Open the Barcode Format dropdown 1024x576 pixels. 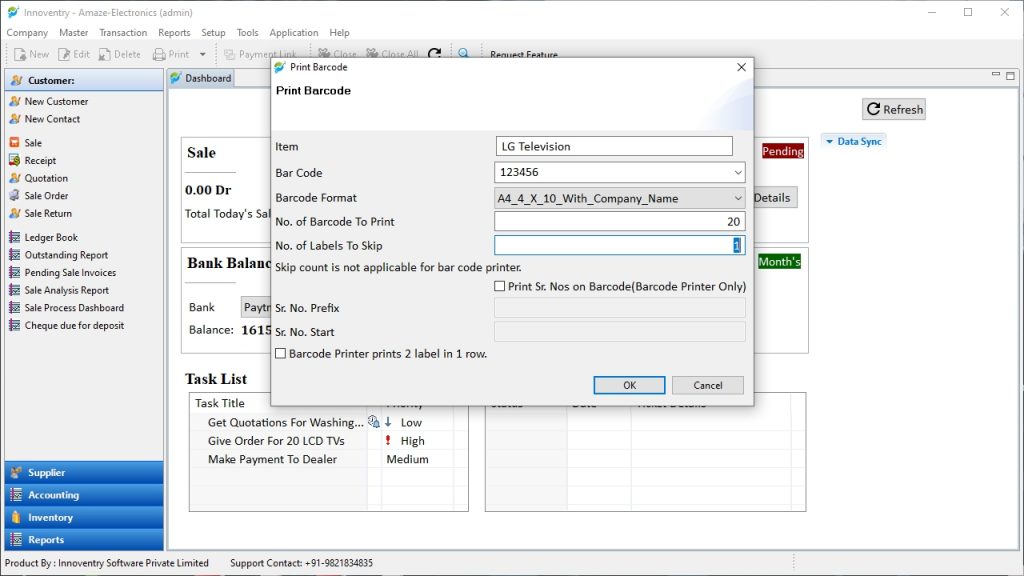[738, 198]
